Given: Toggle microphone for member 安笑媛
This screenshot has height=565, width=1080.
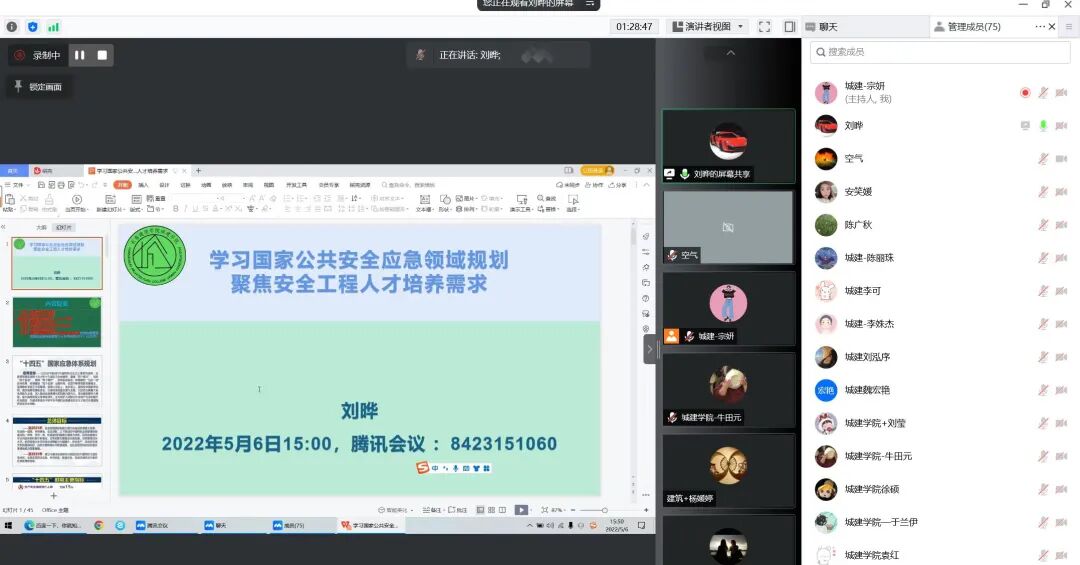Looking at the screenshot, I should 1043,192.
